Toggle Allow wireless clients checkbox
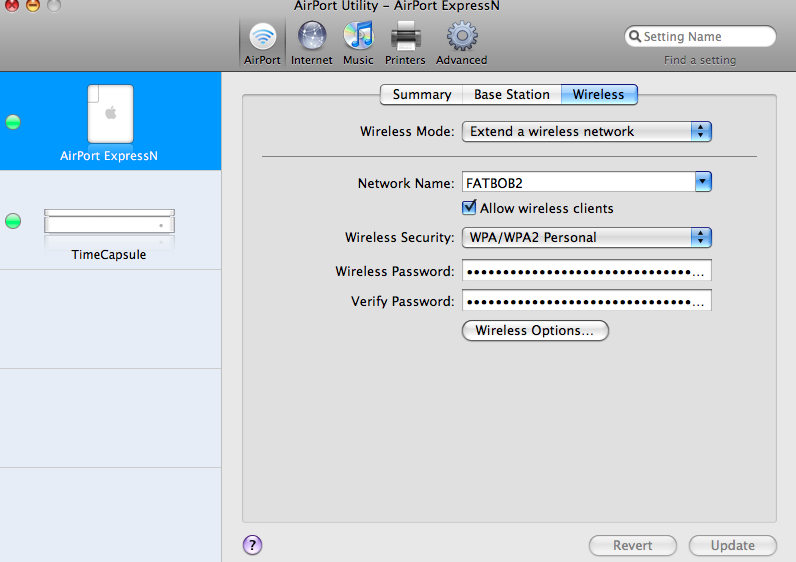This screenshot has height=562, width=796. [469, 208]
